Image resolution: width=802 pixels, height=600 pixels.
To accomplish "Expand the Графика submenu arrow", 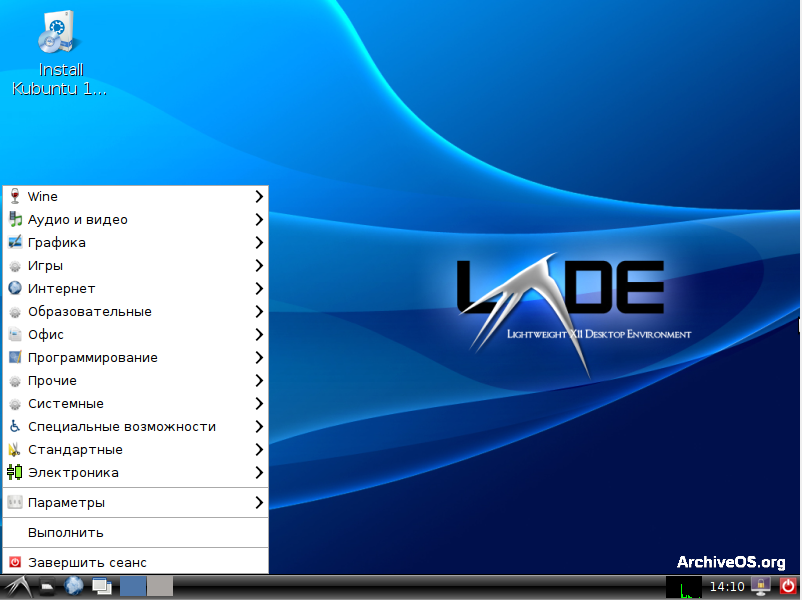I will point(259,242).
